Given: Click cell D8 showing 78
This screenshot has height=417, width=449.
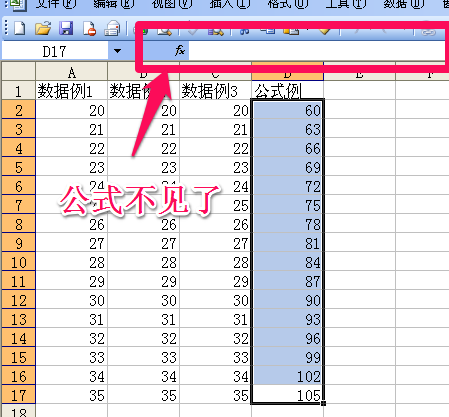Looking at the screenshot, I should tap(287, 224).
